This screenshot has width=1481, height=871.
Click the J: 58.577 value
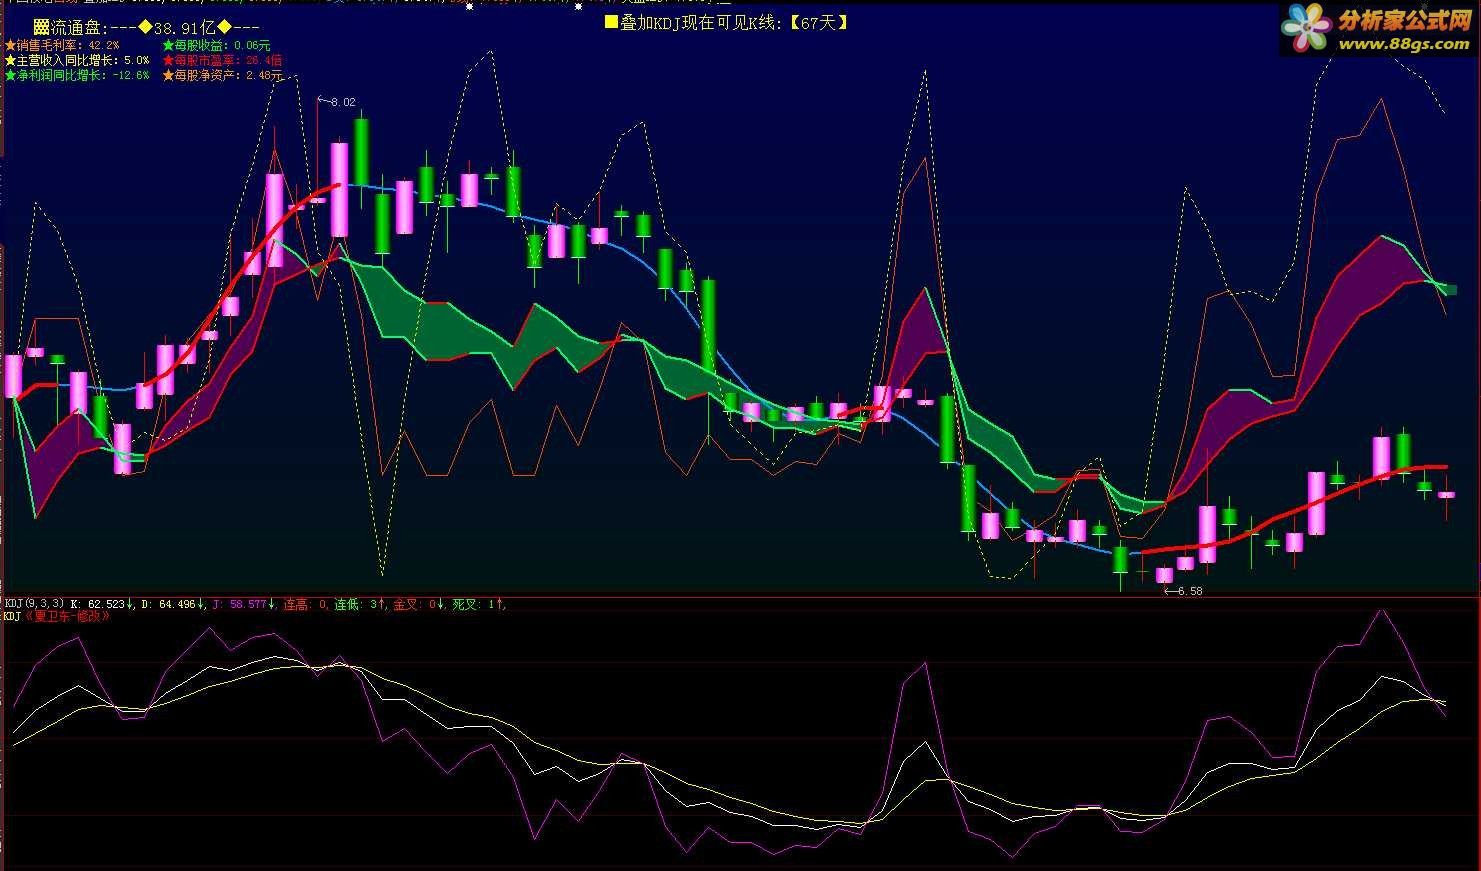click(242, 604)
